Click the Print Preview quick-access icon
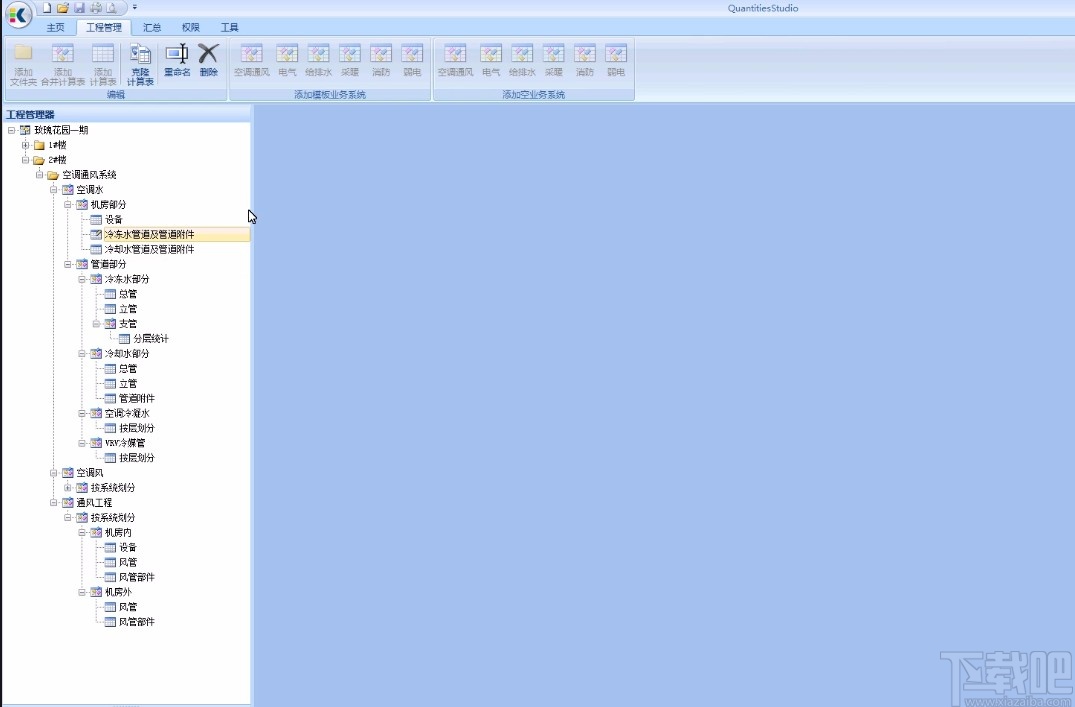Screen dimensions: 1075x707 coord(111,8)
